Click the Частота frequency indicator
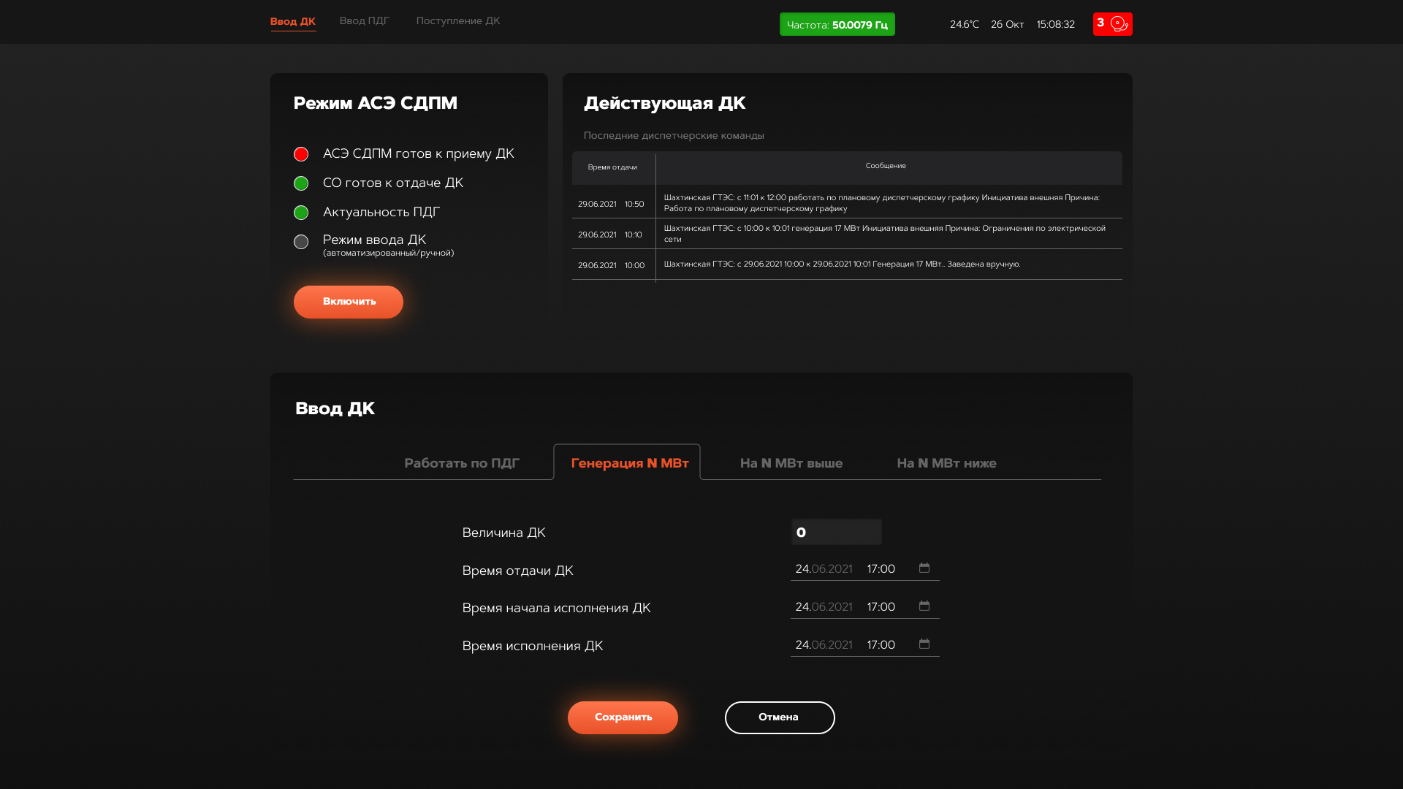 tap(837, 24)
